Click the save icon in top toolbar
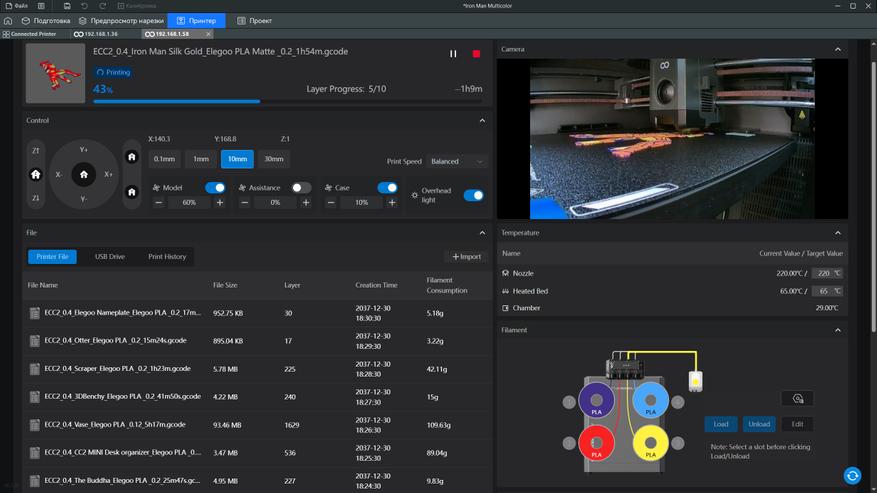Viewport: 877px width, 493px height. 66,6
